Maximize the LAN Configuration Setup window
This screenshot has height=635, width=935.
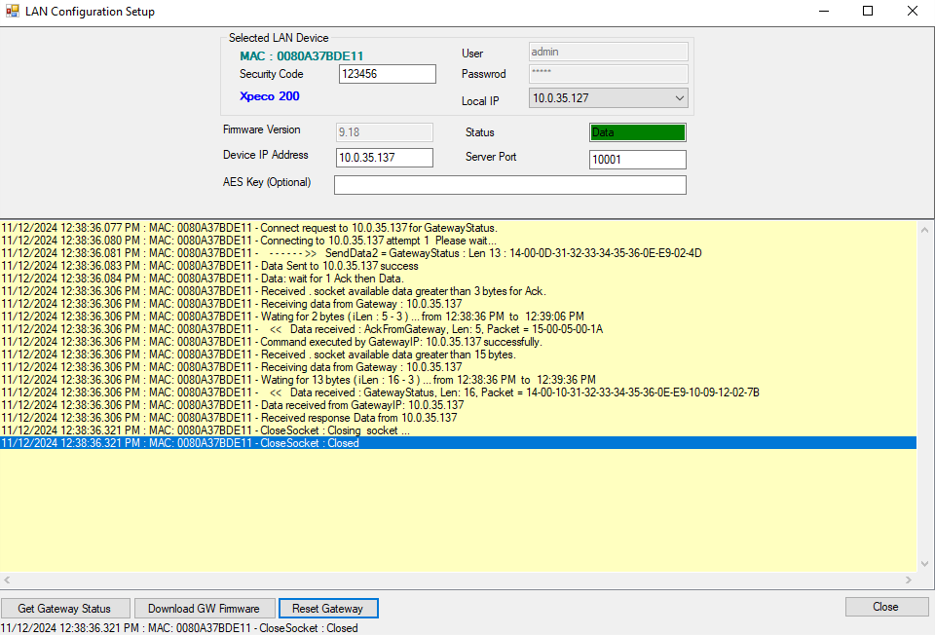pos(867,12)
